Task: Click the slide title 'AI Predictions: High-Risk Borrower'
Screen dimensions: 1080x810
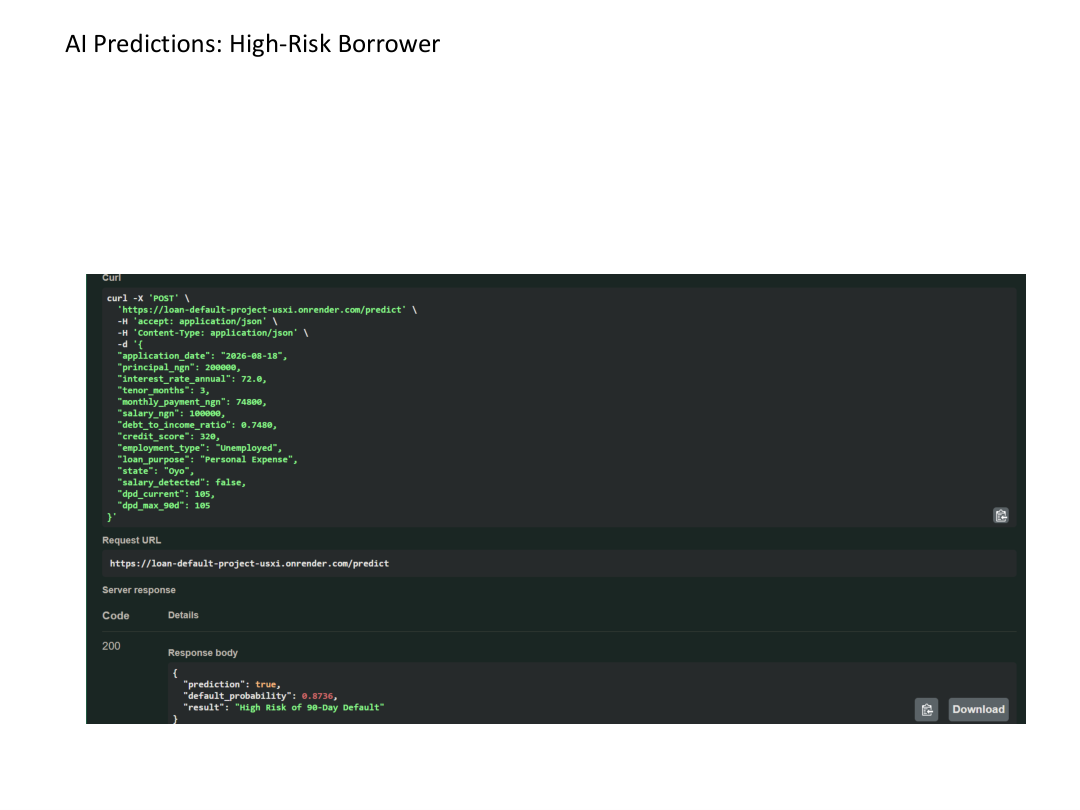Action: pyautogui.click(x=252, y=43)
